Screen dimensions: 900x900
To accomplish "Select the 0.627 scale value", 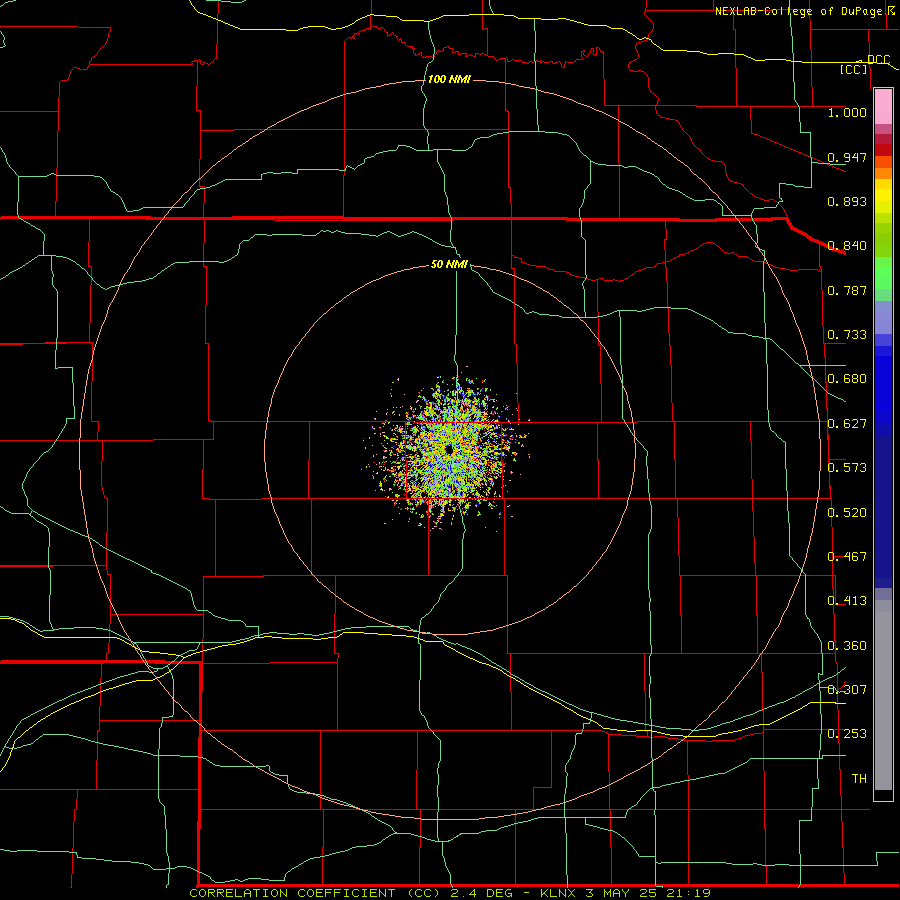I will [847, 424].
